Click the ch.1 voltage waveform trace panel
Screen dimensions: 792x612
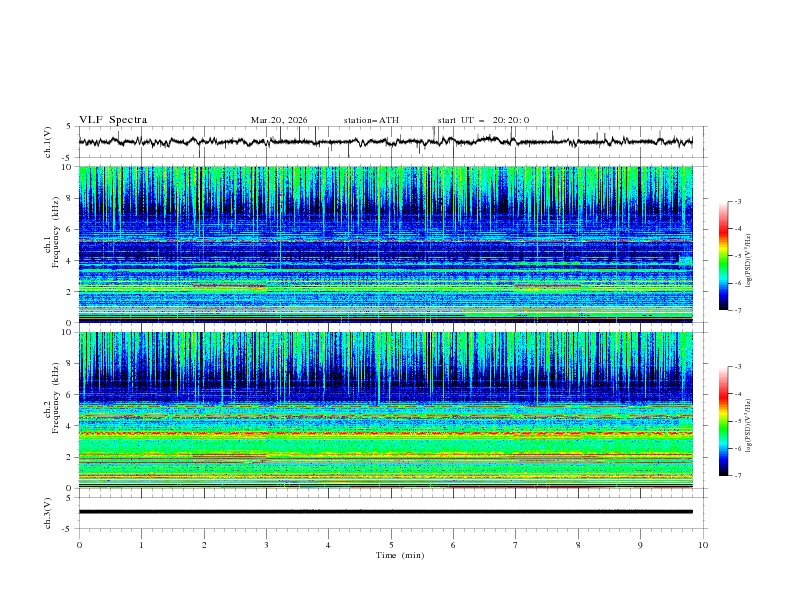pyautogui.click(x=392, y=142)
